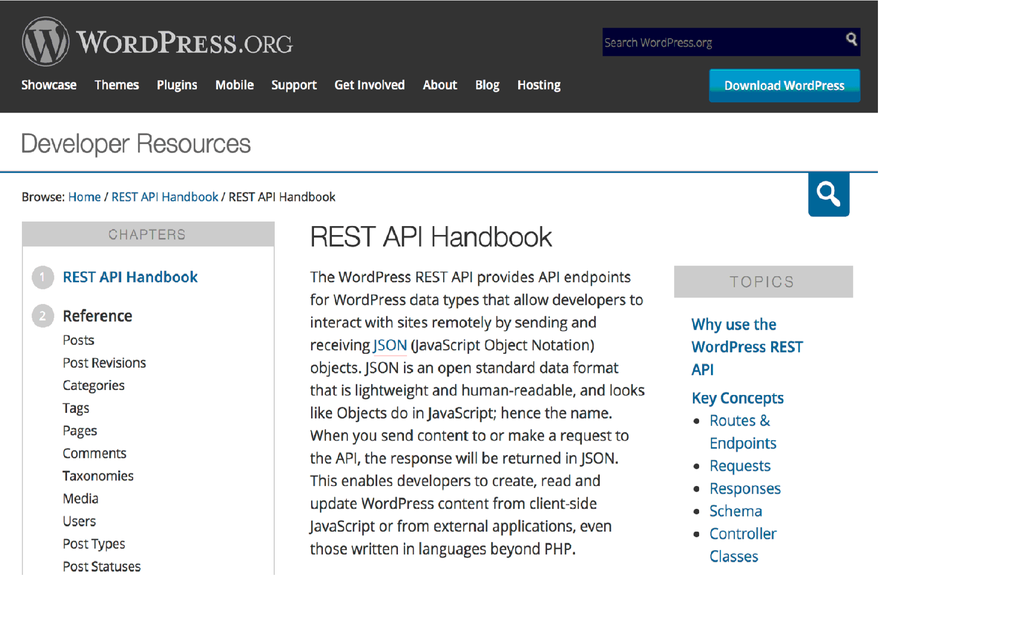
Task: Select Posts in chapter list
Action: coord(78,340)
